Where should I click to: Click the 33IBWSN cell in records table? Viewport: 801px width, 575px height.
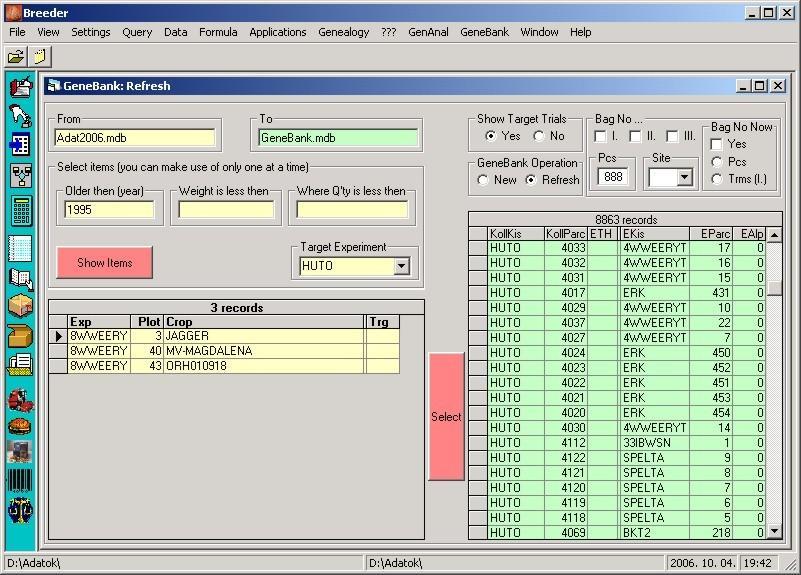coord(654,443)
